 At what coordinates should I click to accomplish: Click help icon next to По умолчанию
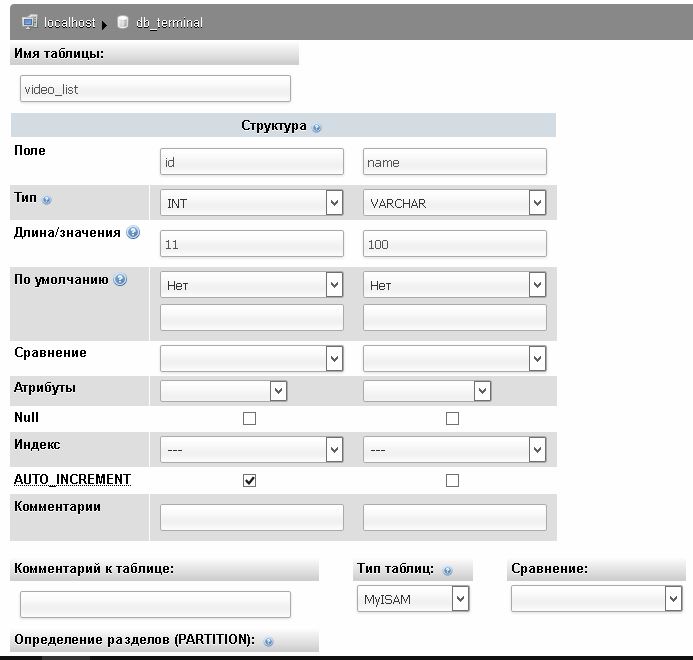click(x=121, y=280)
